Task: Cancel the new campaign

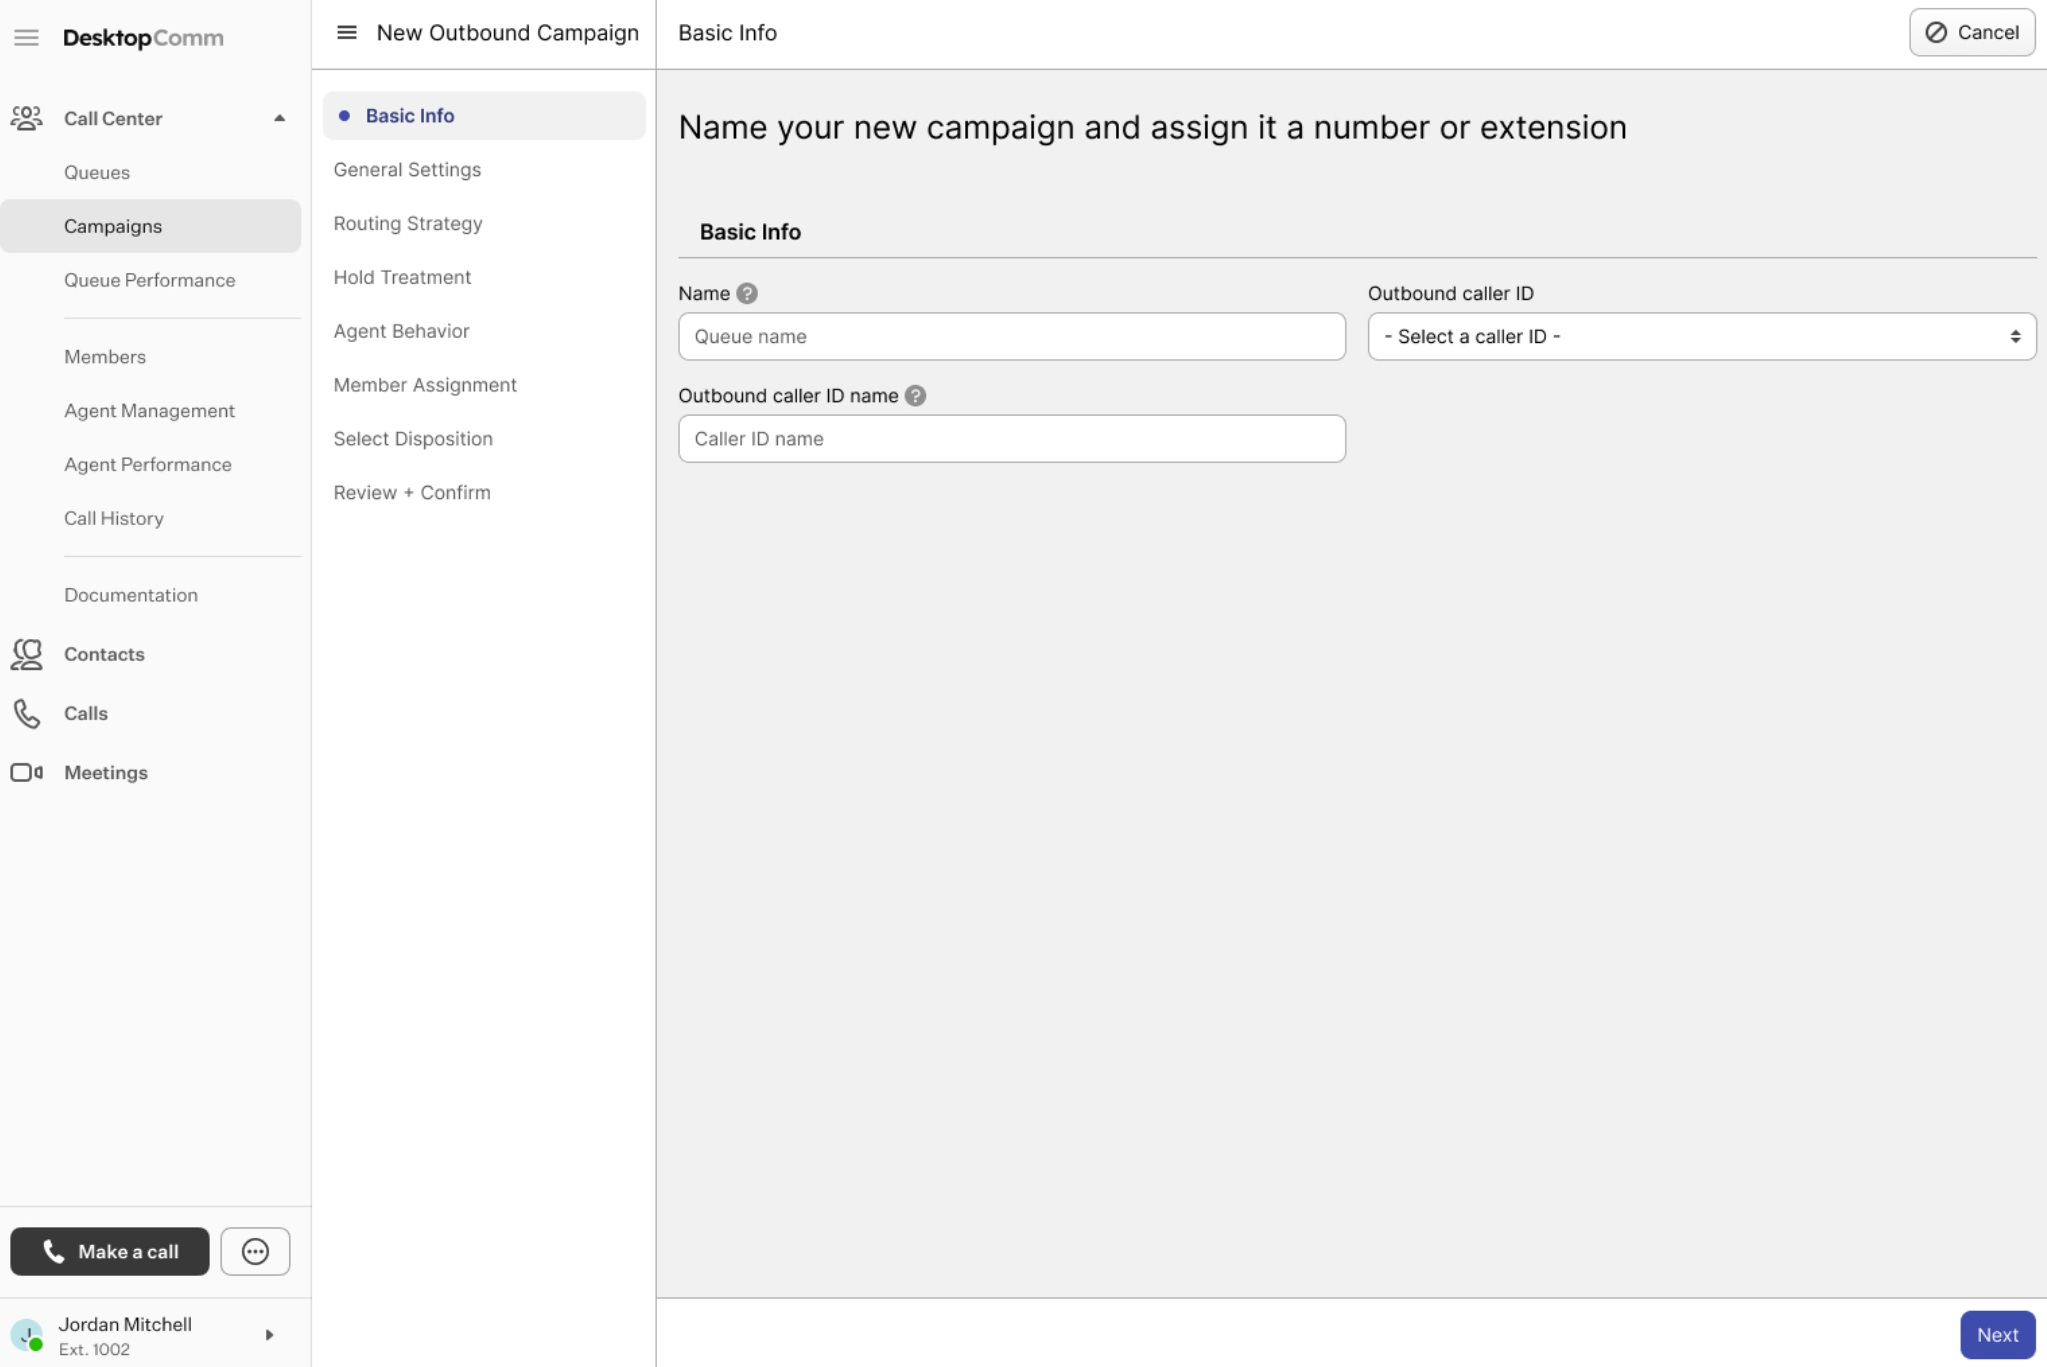Action: click(1971, 32)
